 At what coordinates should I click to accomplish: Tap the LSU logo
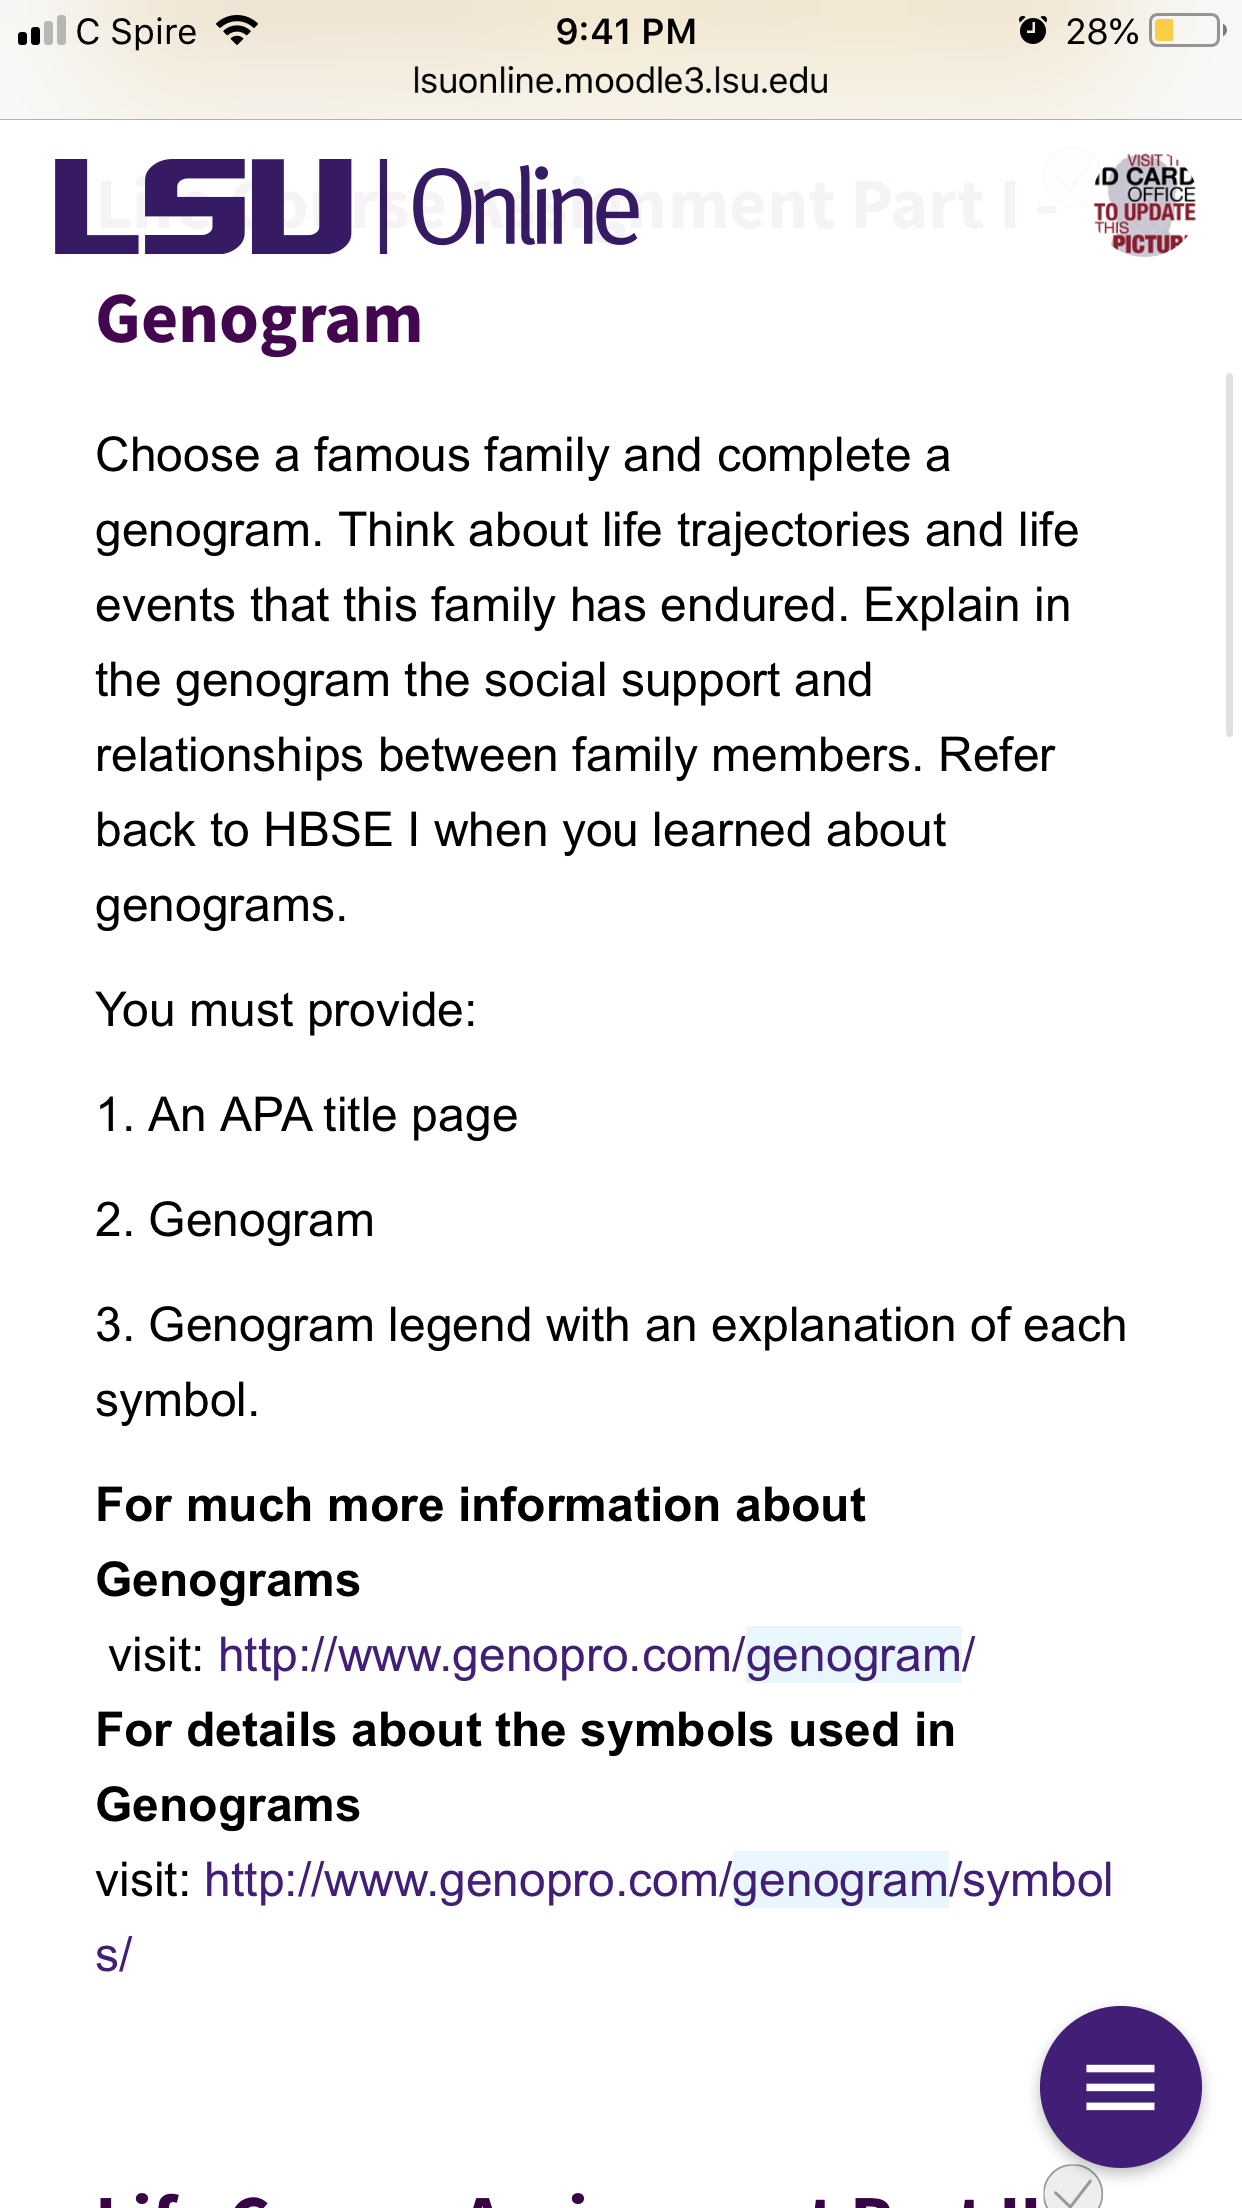(x=204, y=206)
